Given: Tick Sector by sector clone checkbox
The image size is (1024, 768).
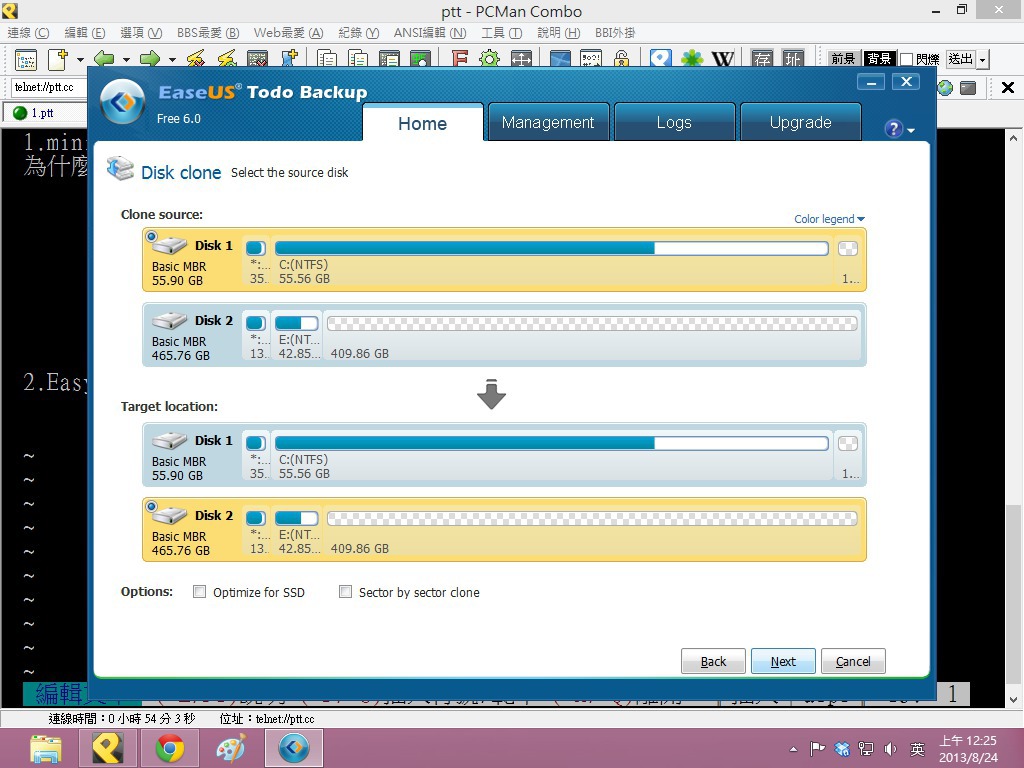Looking at the screenshot, I should (345, 592).
